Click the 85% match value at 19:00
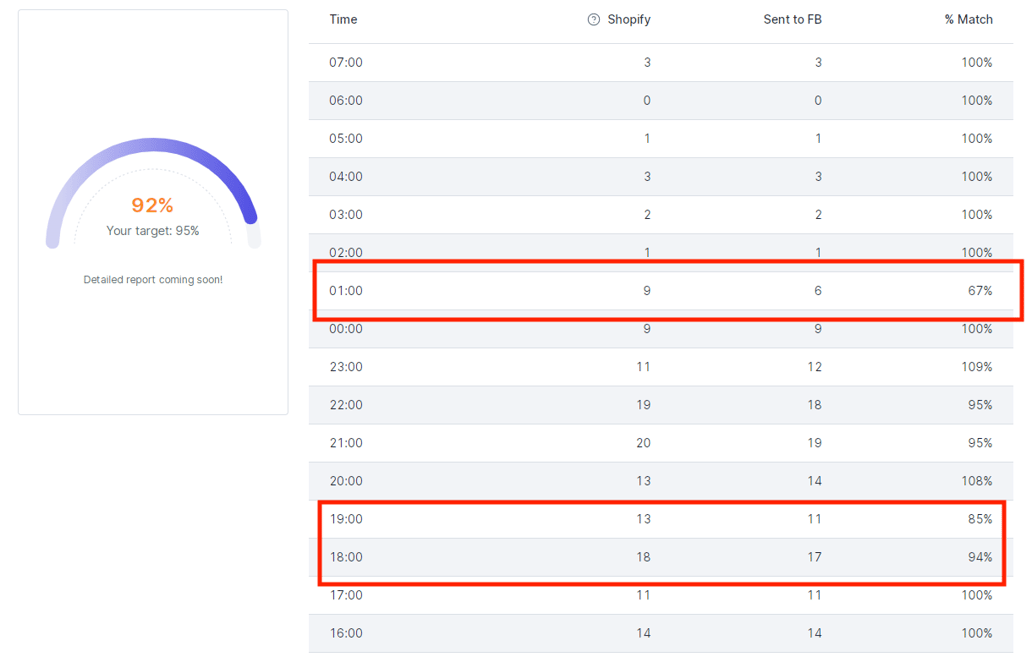The image size is (1032, 657). click(x=980, y=519)
